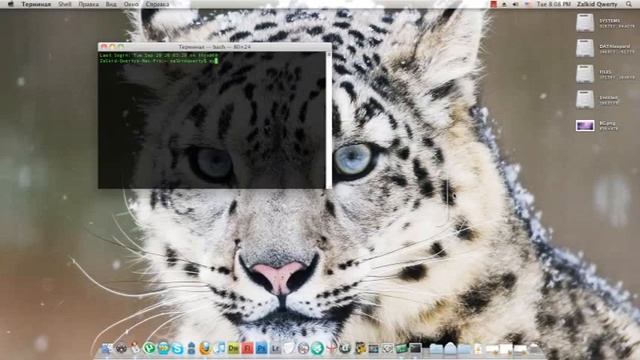Image resolution: width=640 pixels, height=360 pixels.
Task: Click the eject icon in menu bar
Action: pyautogui.click(x=504, y=4)
